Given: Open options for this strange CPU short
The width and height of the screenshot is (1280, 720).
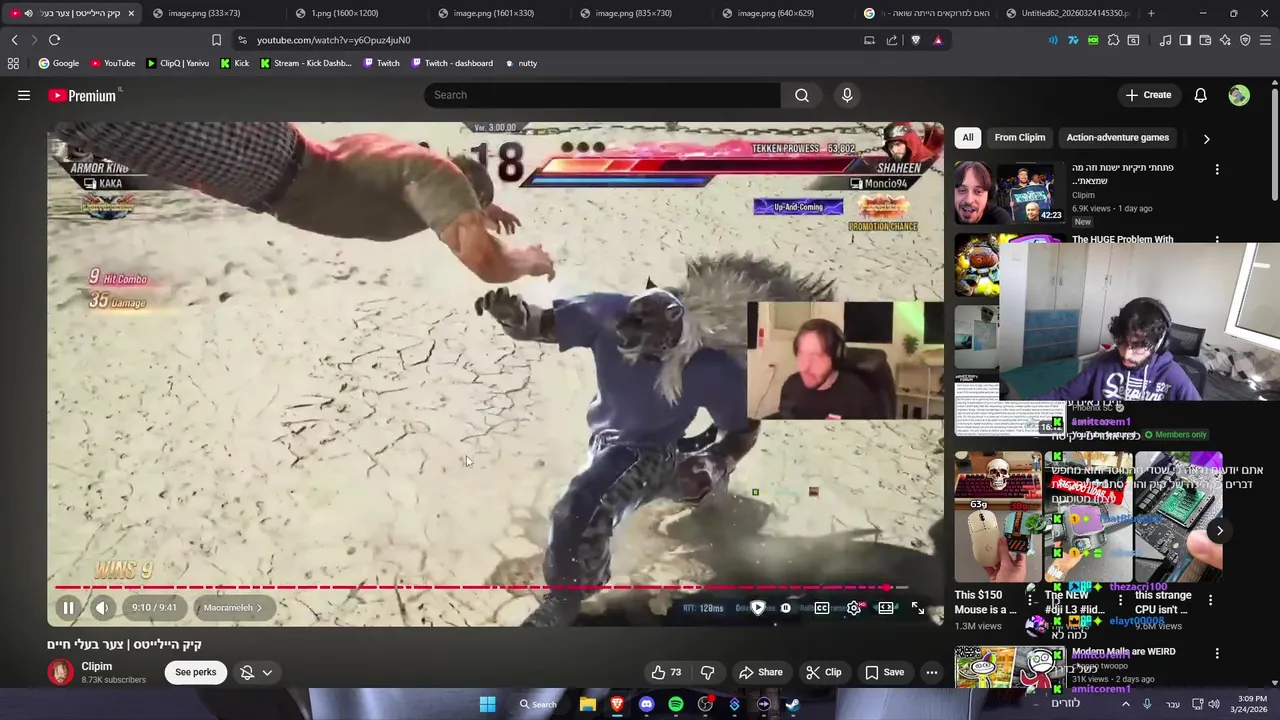Looking at the screenshot, I should click(1210, 601).
